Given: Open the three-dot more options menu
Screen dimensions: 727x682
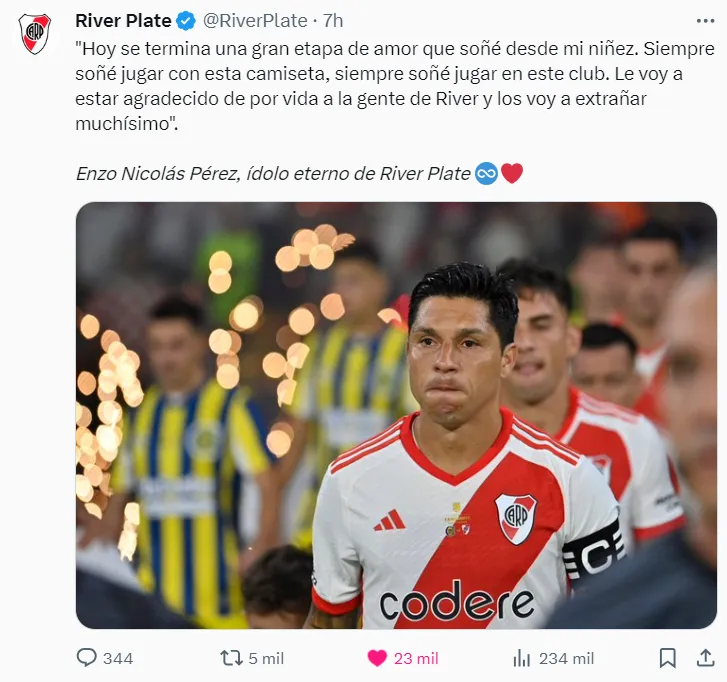Looking at the screenshot, I should pyautogui.click(x=705, y=21).
